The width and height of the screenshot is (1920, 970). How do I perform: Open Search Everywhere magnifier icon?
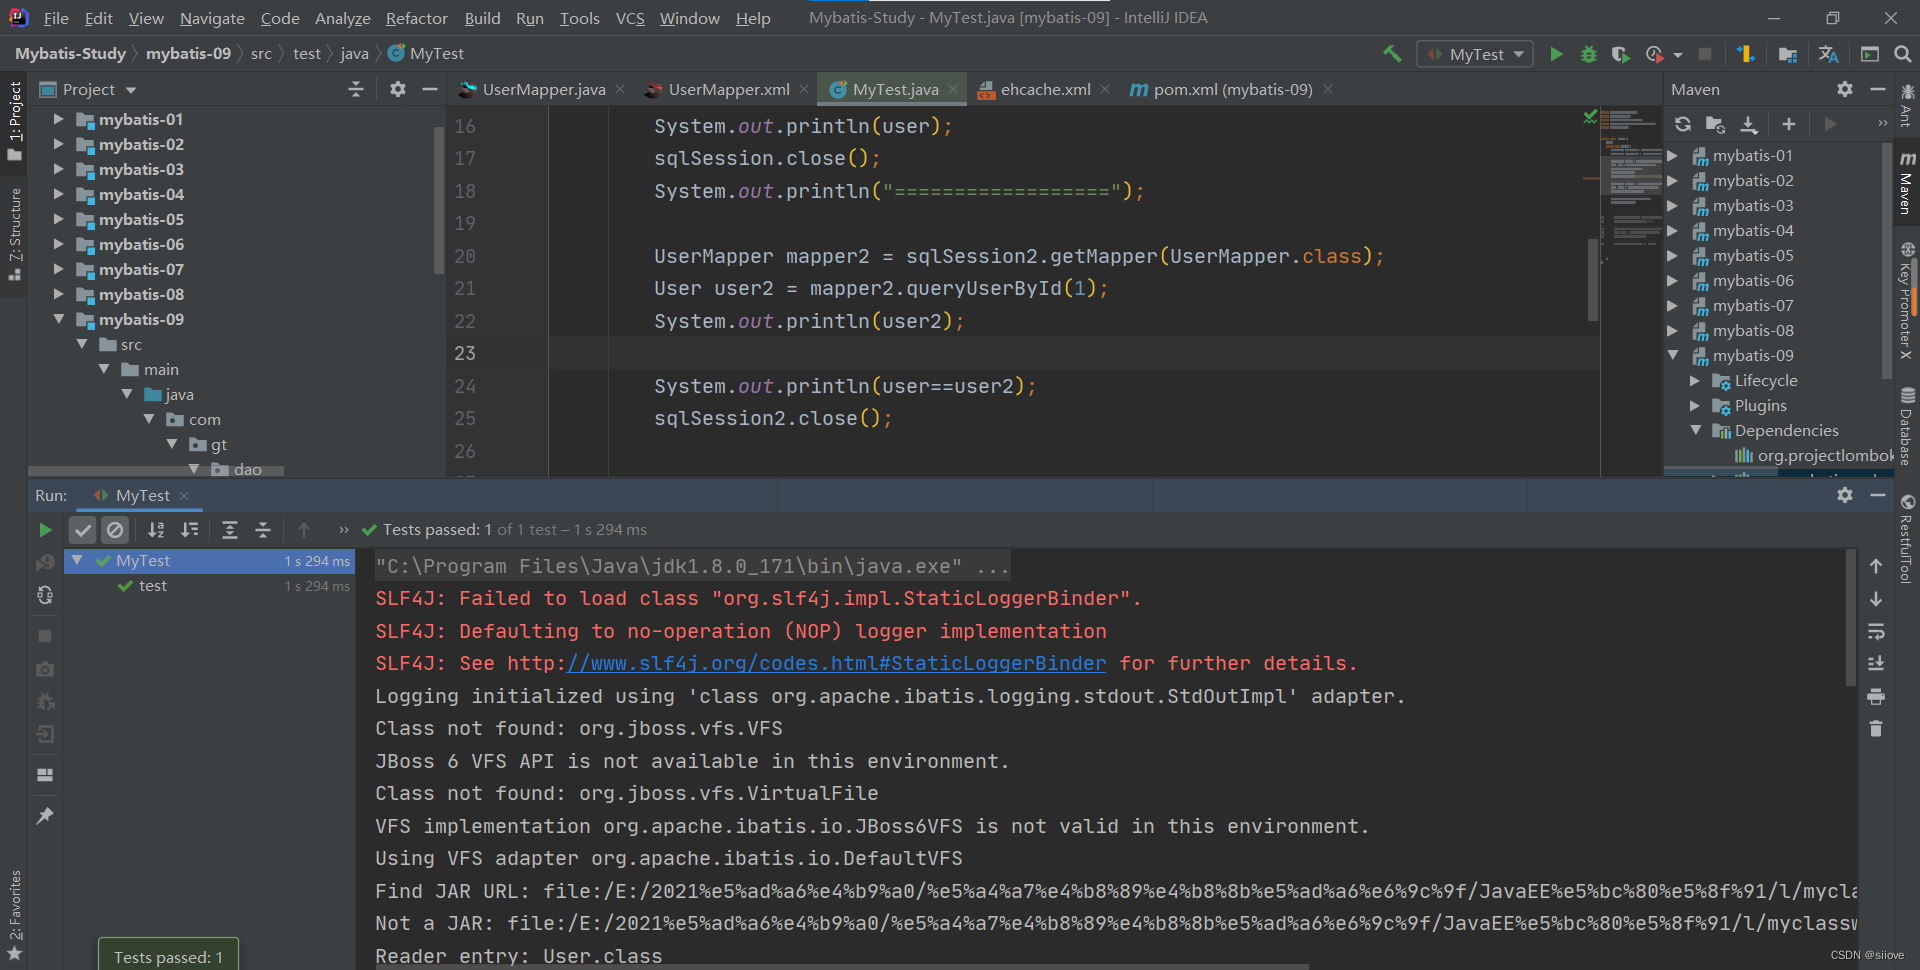pyautogui.click(x=1902, y=54)
